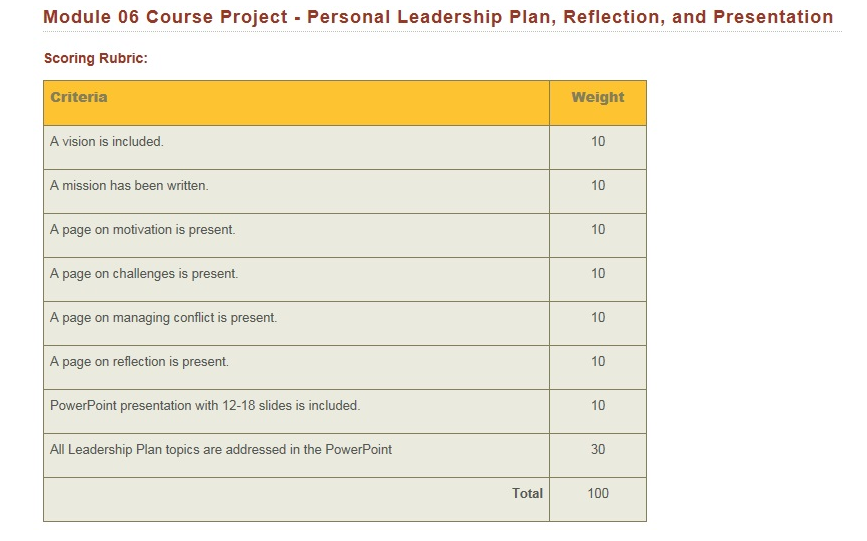This screenshot has width=867, height=541.
Task: Click the weight 10 in the vision row
Action: pyautogui.click(x=598, y=141)
